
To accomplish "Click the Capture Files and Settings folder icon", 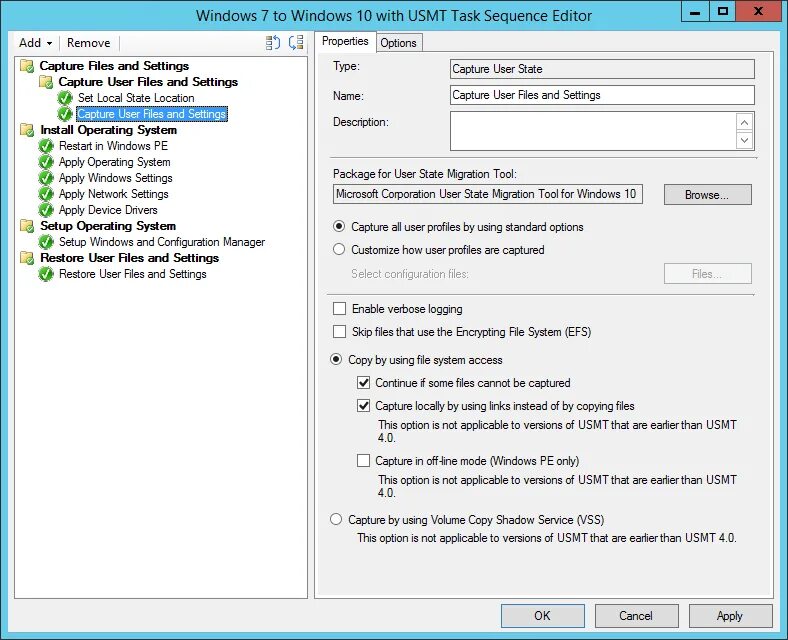I will [x=27, y=66].
